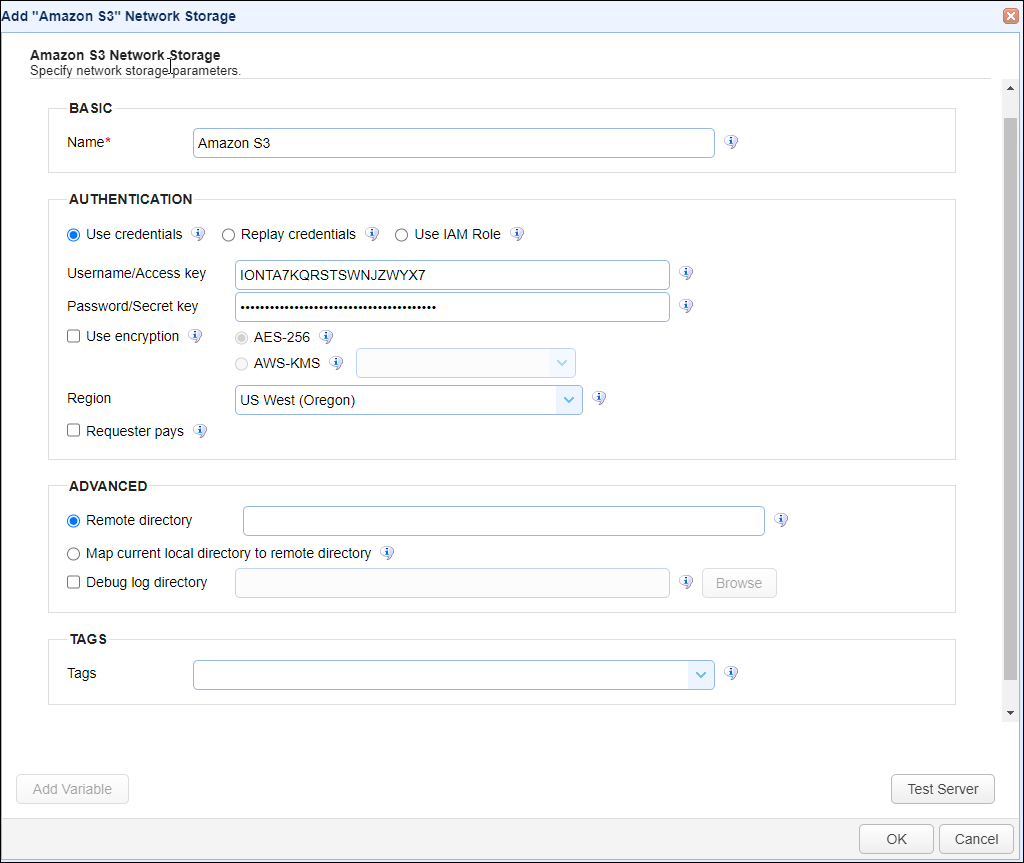This screenshot has width=1024, height=863.
Task: Click the Cancel button
Action: 976,839
